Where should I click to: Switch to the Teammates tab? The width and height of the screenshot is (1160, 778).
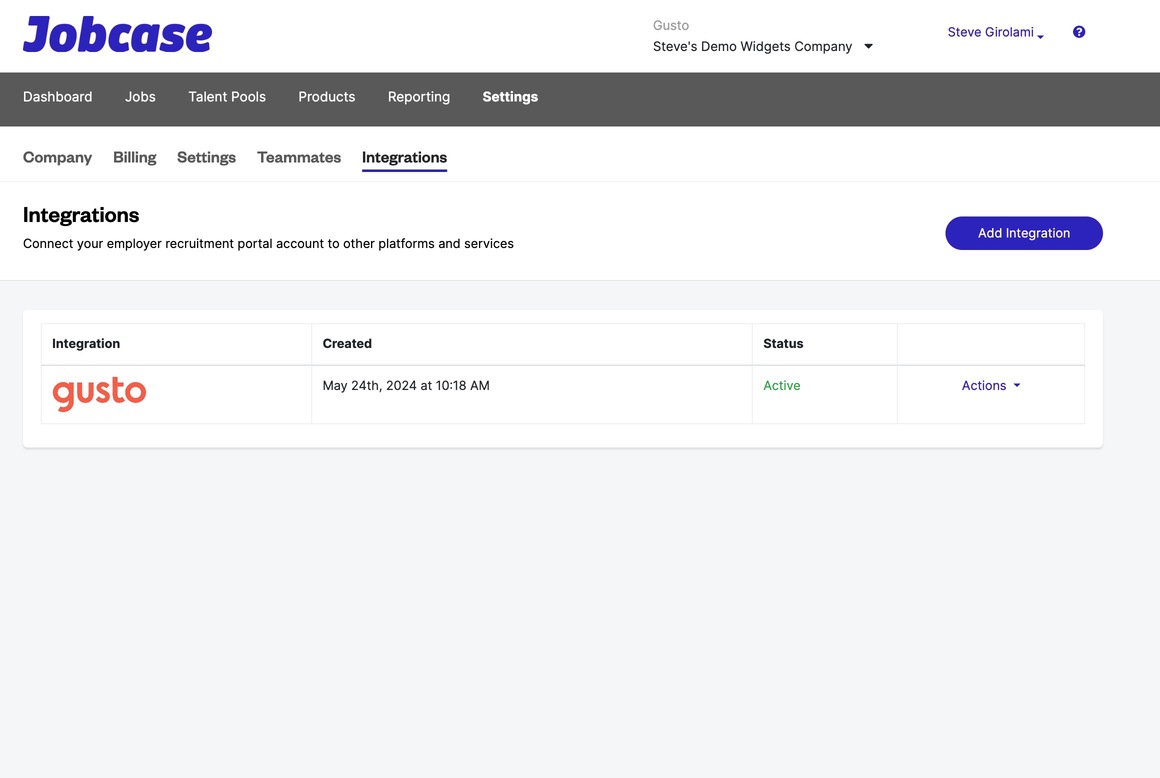coord(299,158)
